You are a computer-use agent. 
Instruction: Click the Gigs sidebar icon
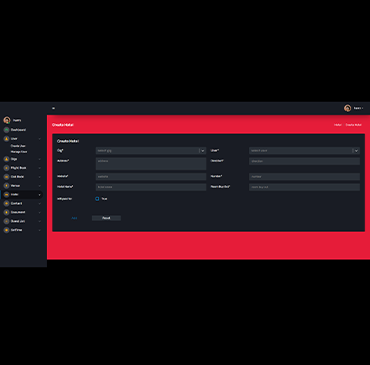coord(6,159)
